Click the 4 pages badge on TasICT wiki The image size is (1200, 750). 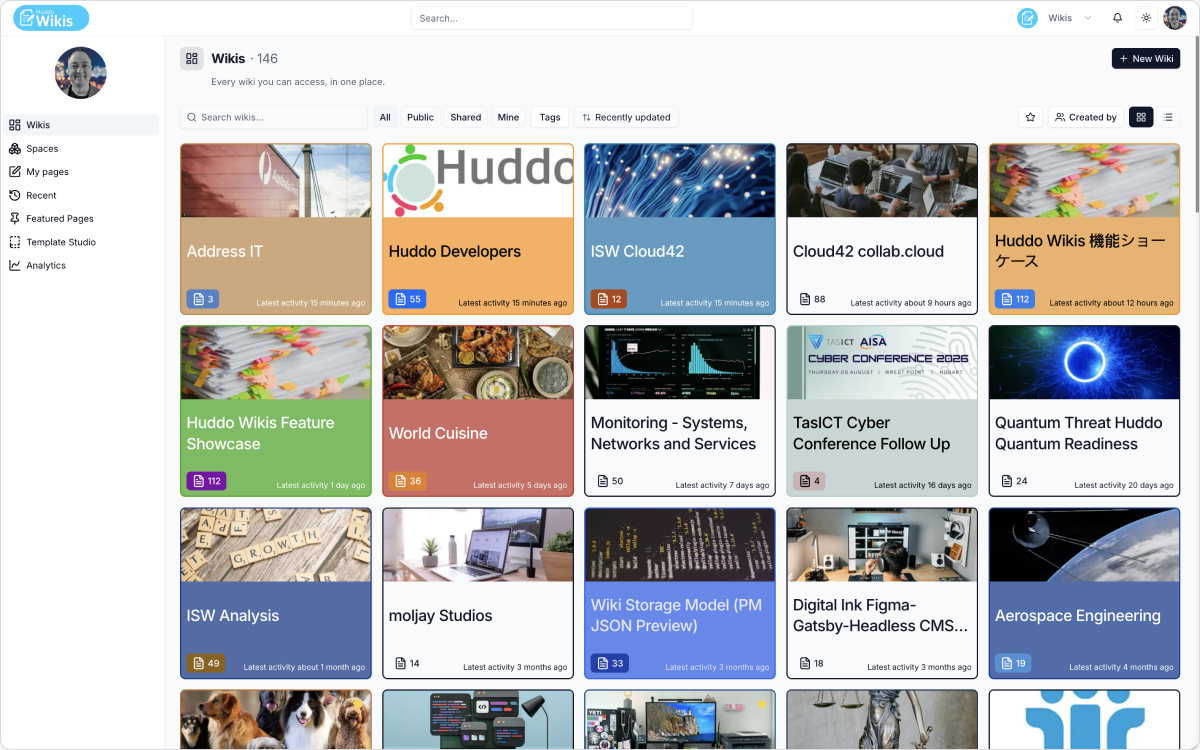click(809, 481)
